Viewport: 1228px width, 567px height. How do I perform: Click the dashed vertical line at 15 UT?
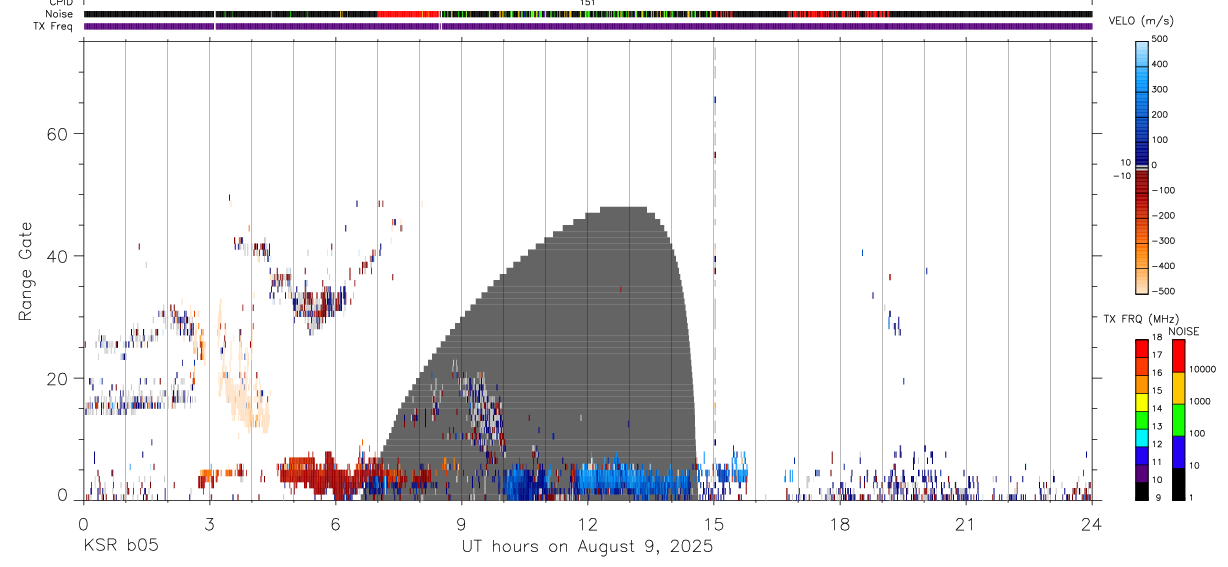(x=714, y=270)
